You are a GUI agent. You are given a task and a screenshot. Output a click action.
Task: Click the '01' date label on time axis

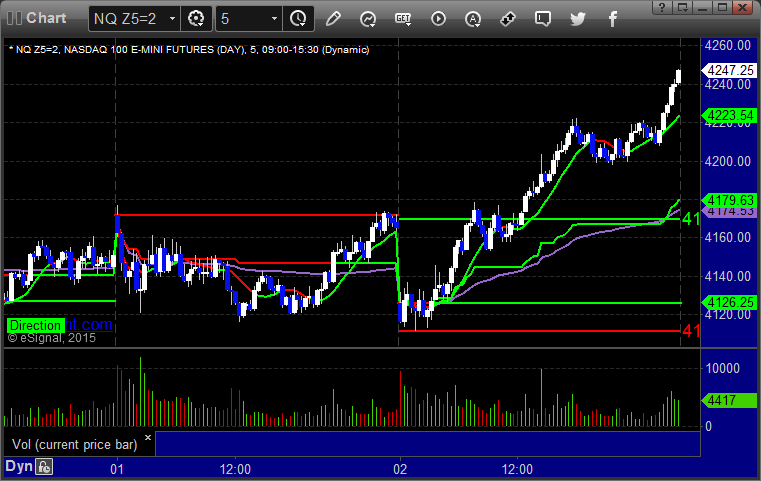[117, 469]
